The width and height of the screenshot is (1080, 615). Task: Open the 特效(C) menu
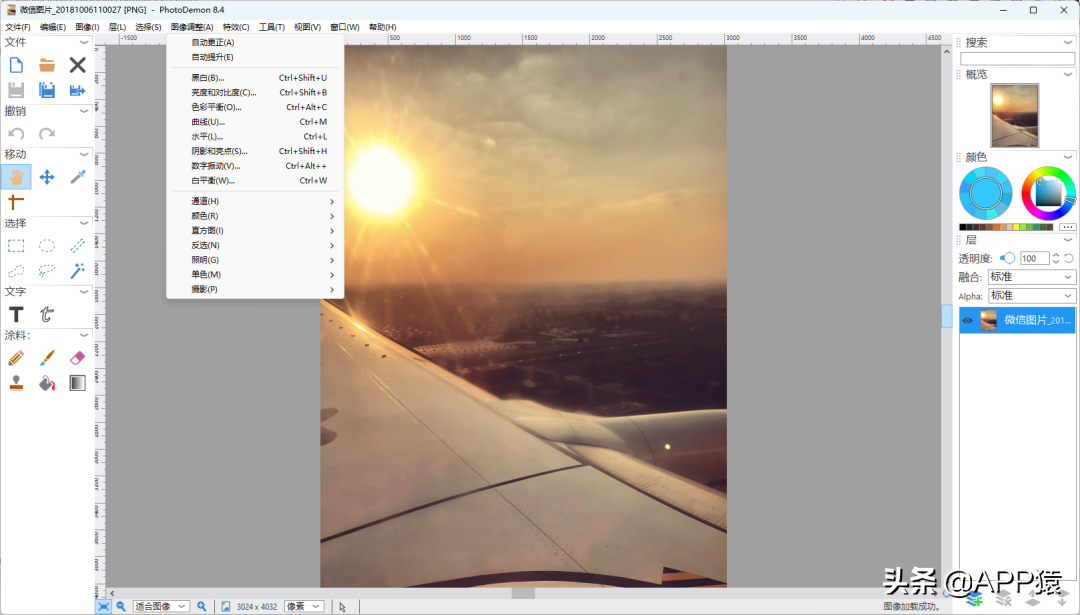click(236, 27)
